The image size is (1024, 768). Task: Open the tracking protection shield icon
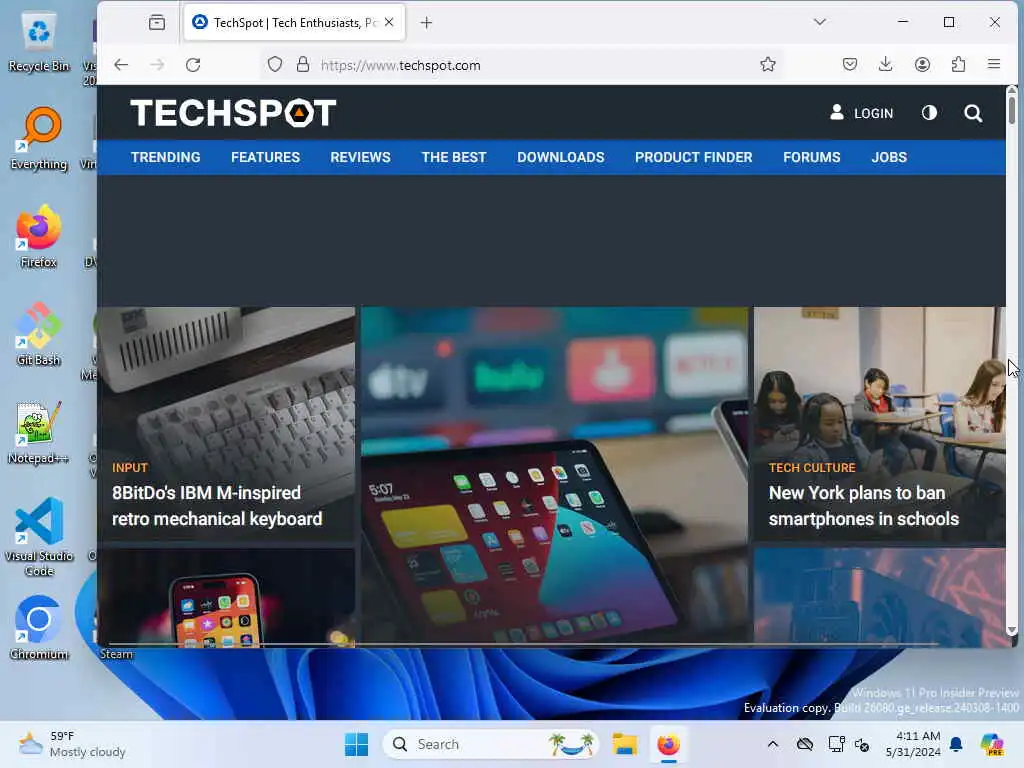pos(275,64)
